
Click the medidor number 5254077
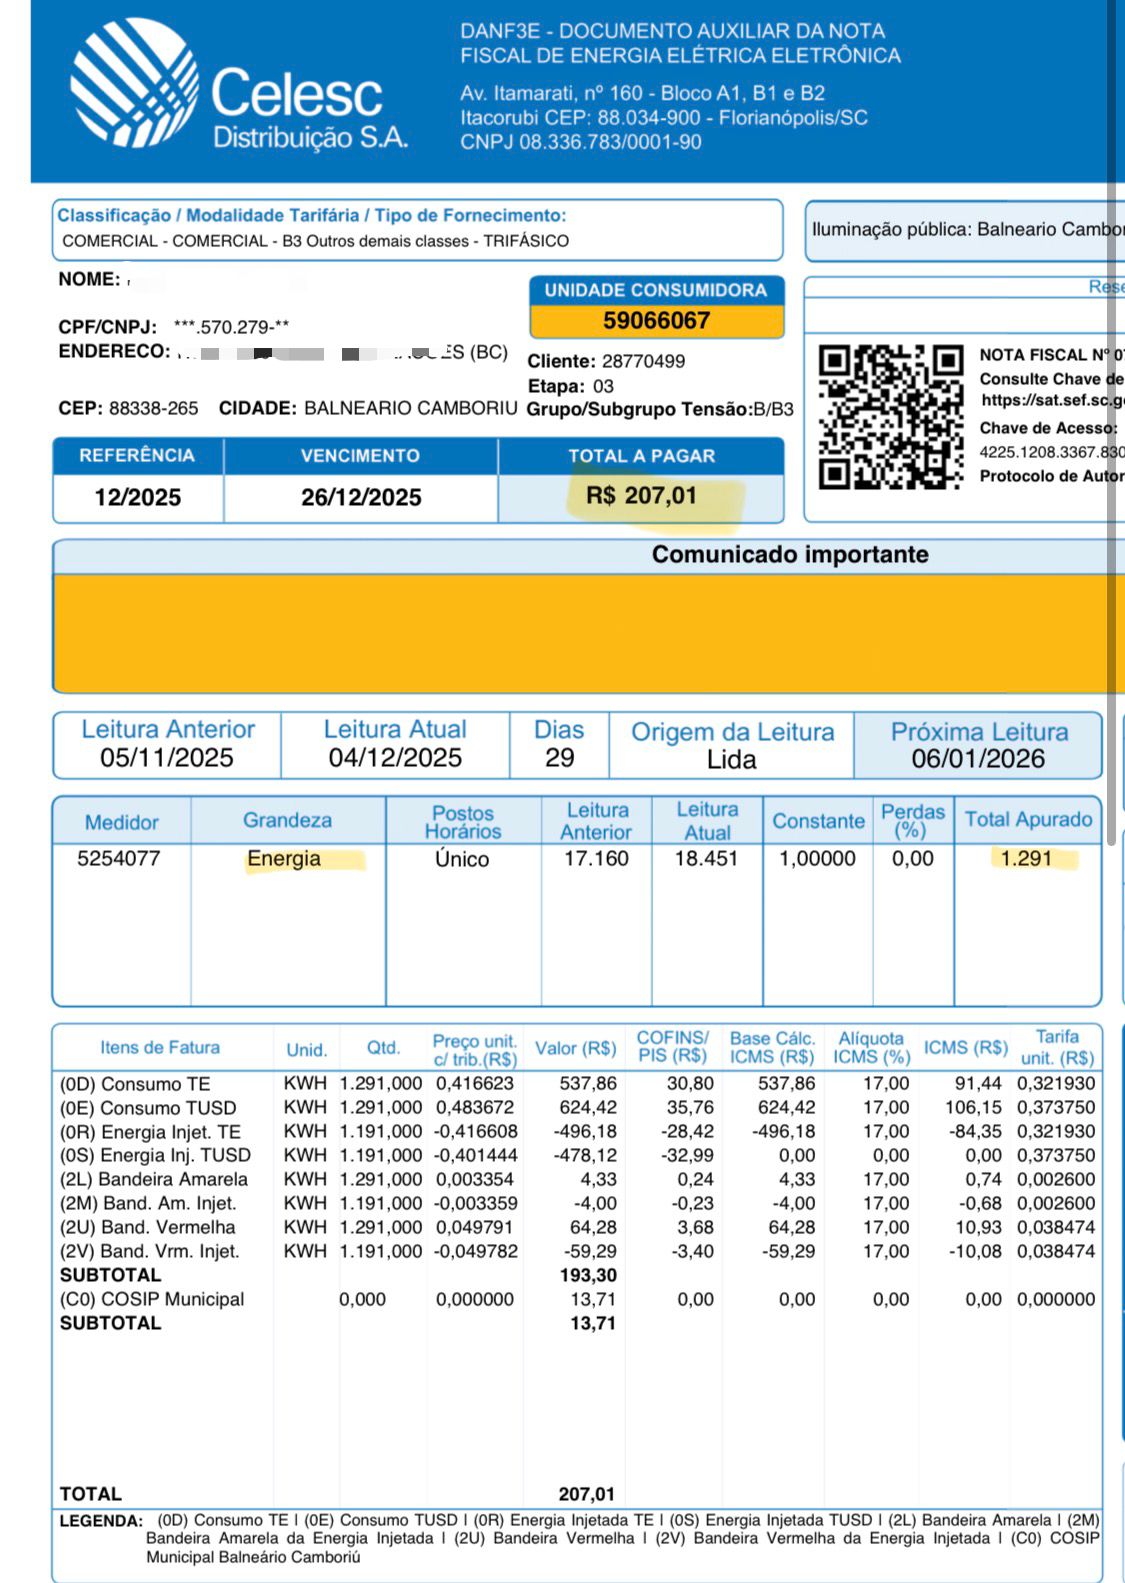coord(119,858)
